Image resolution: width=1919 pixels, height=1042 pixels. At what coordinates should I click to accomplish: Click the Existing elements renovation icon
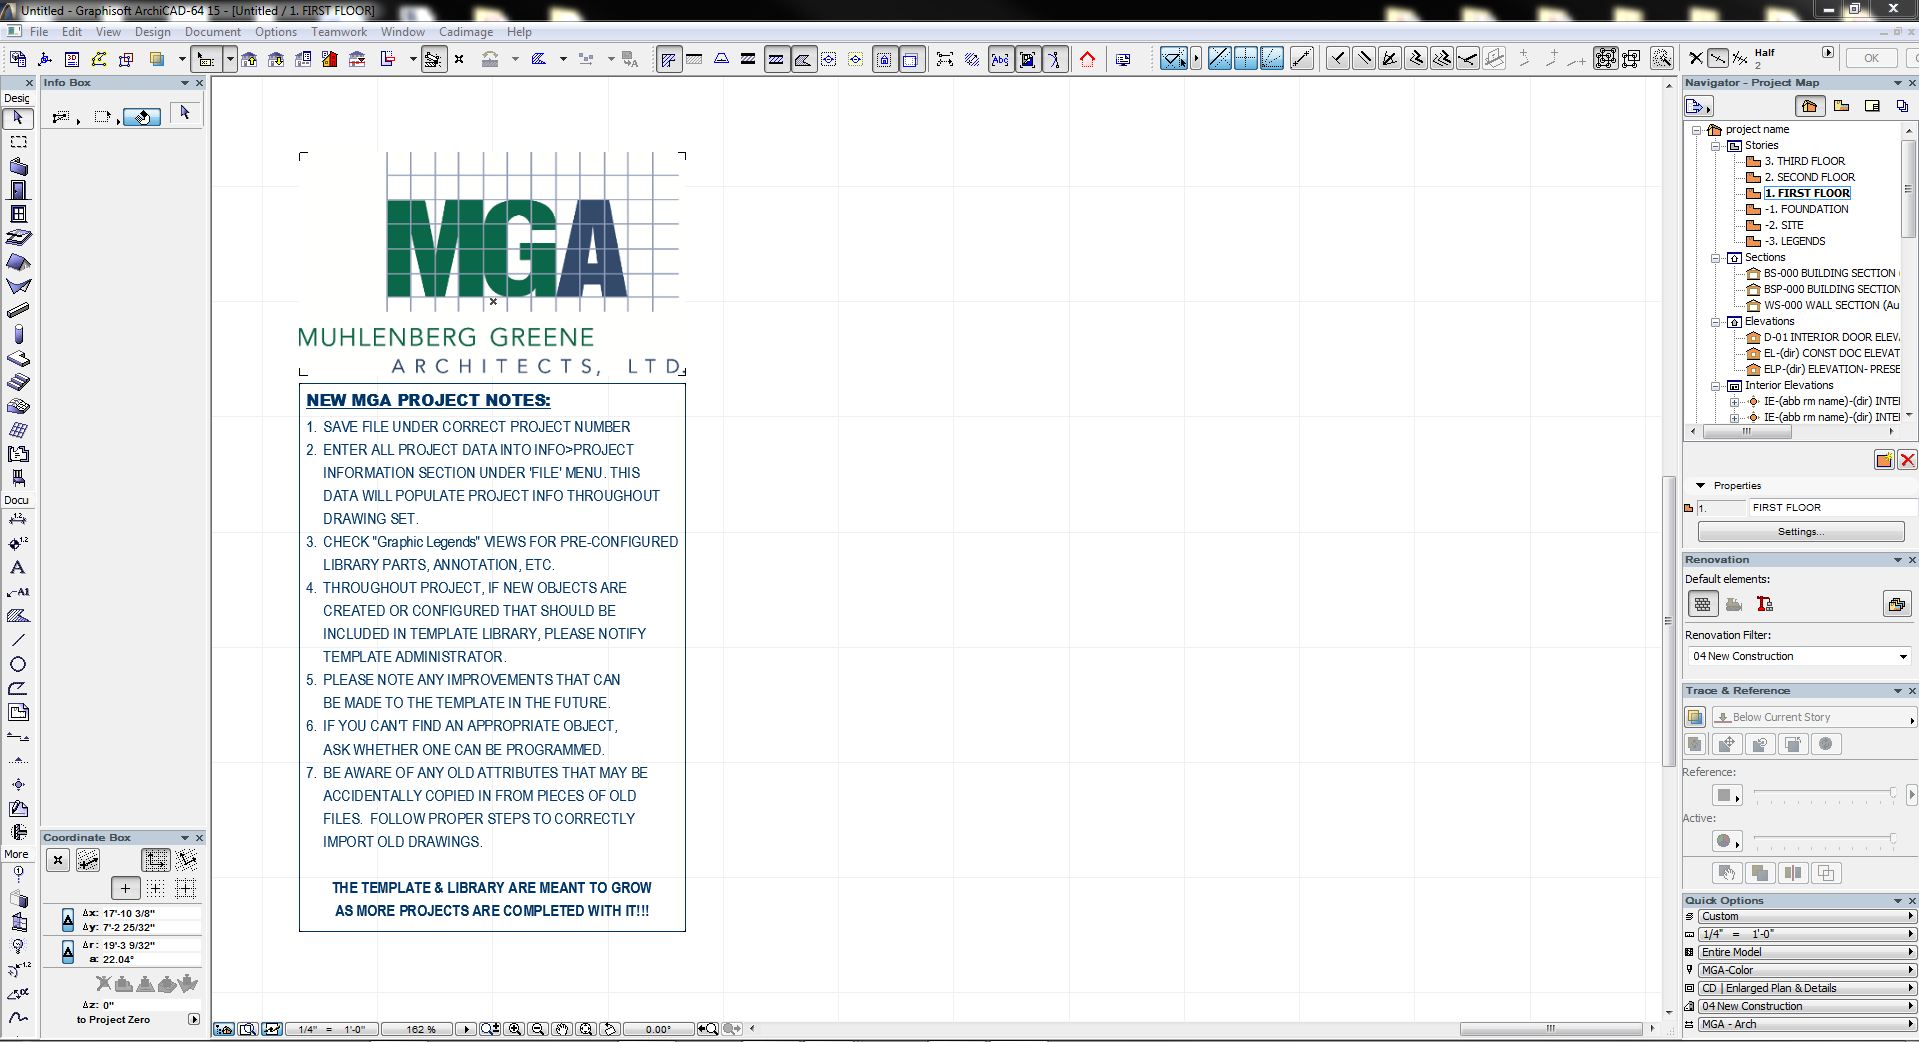tap(1702, 604)
